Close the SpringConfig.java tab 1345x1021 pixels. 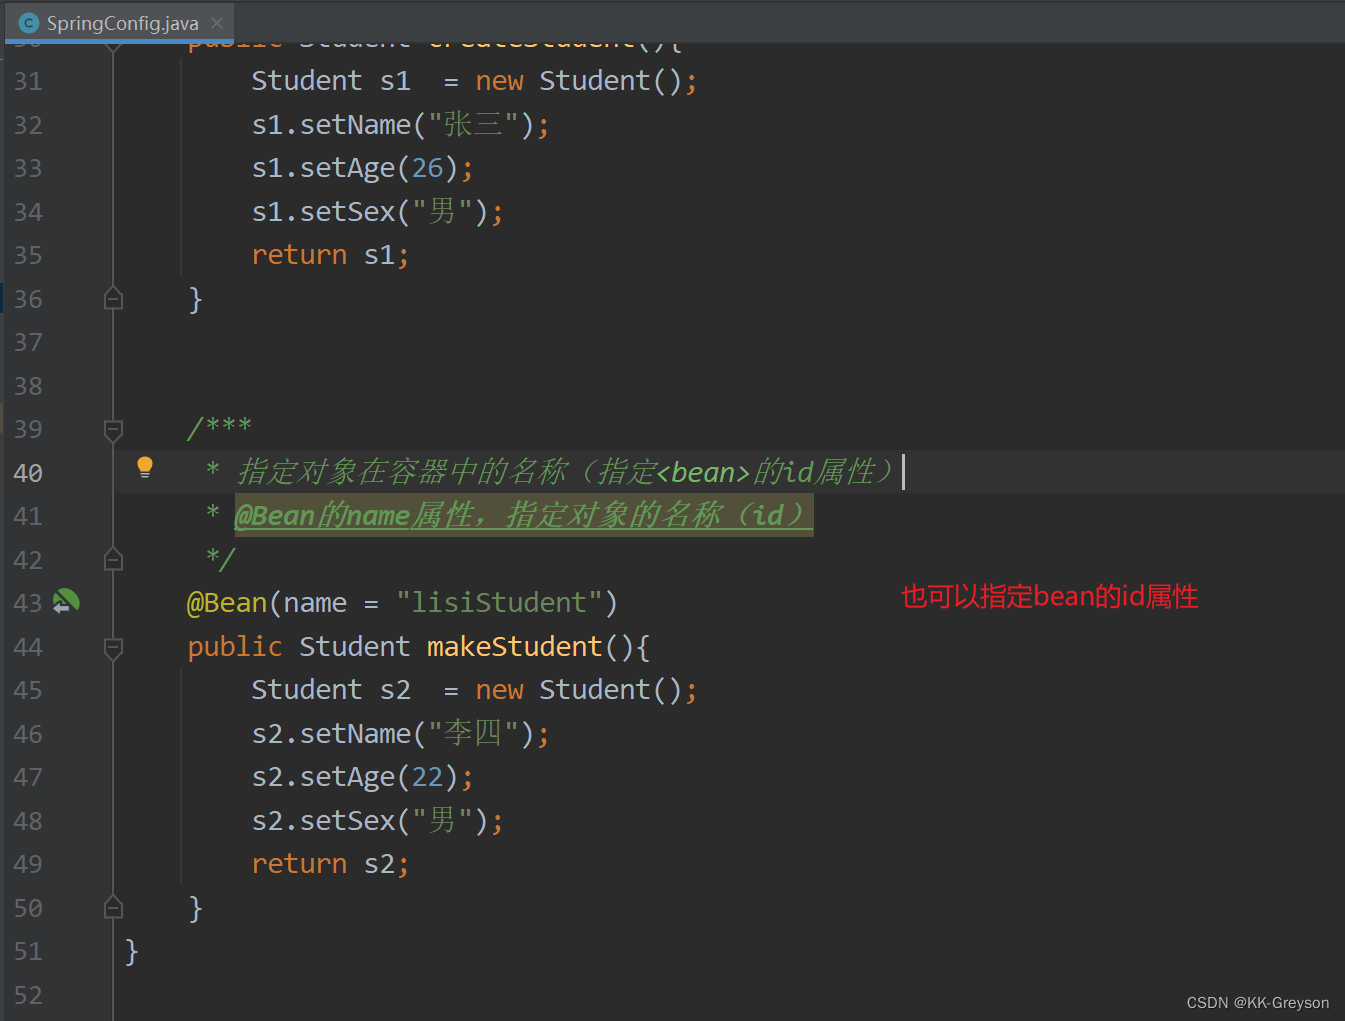click(217, 23)
